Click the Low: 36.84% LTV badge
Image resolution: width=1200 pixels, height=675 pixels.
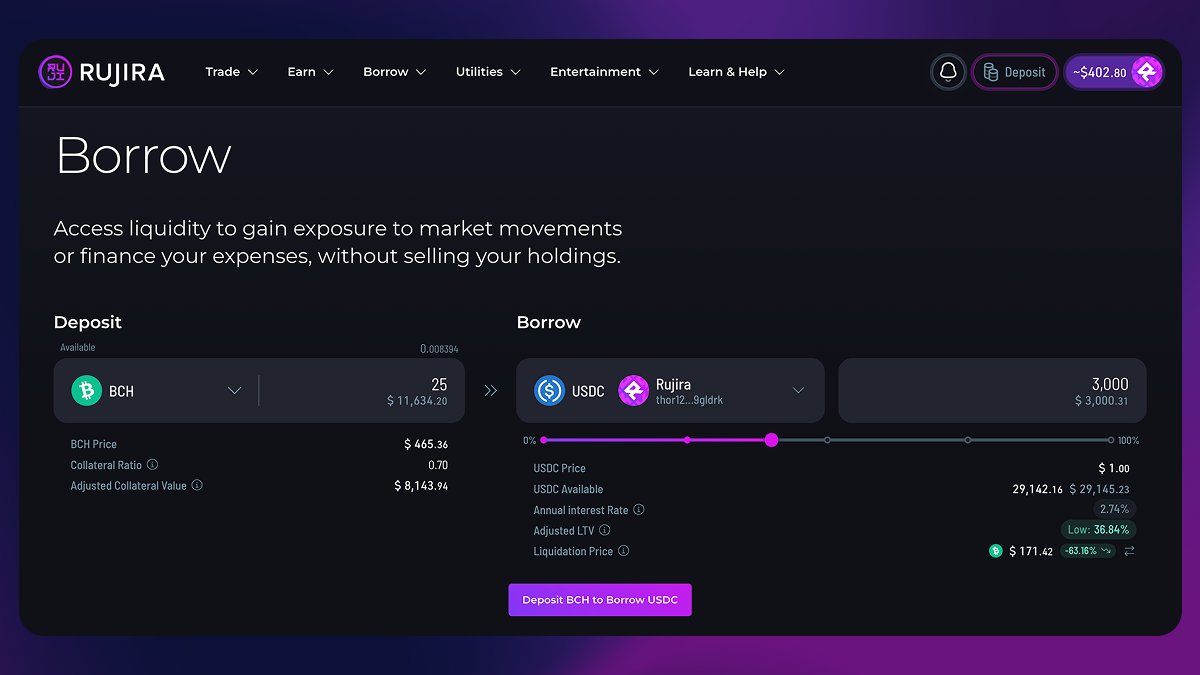1099,530
